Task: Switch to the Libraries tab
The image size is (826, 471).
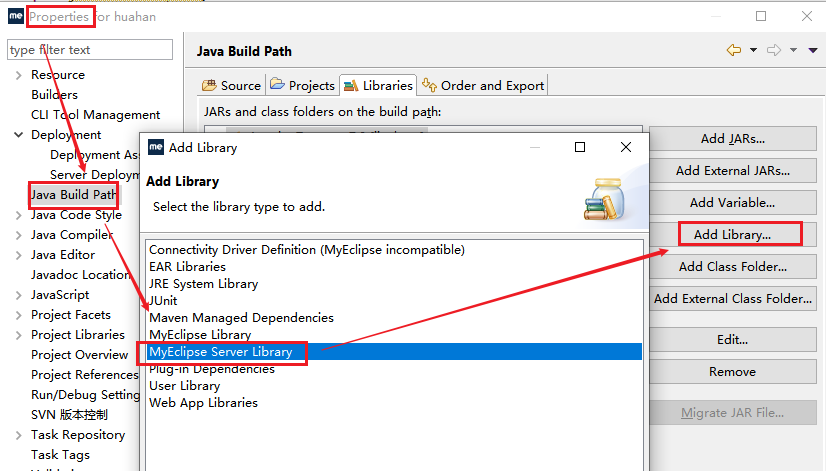Action: pyautogui.click(x=378, y=85)
